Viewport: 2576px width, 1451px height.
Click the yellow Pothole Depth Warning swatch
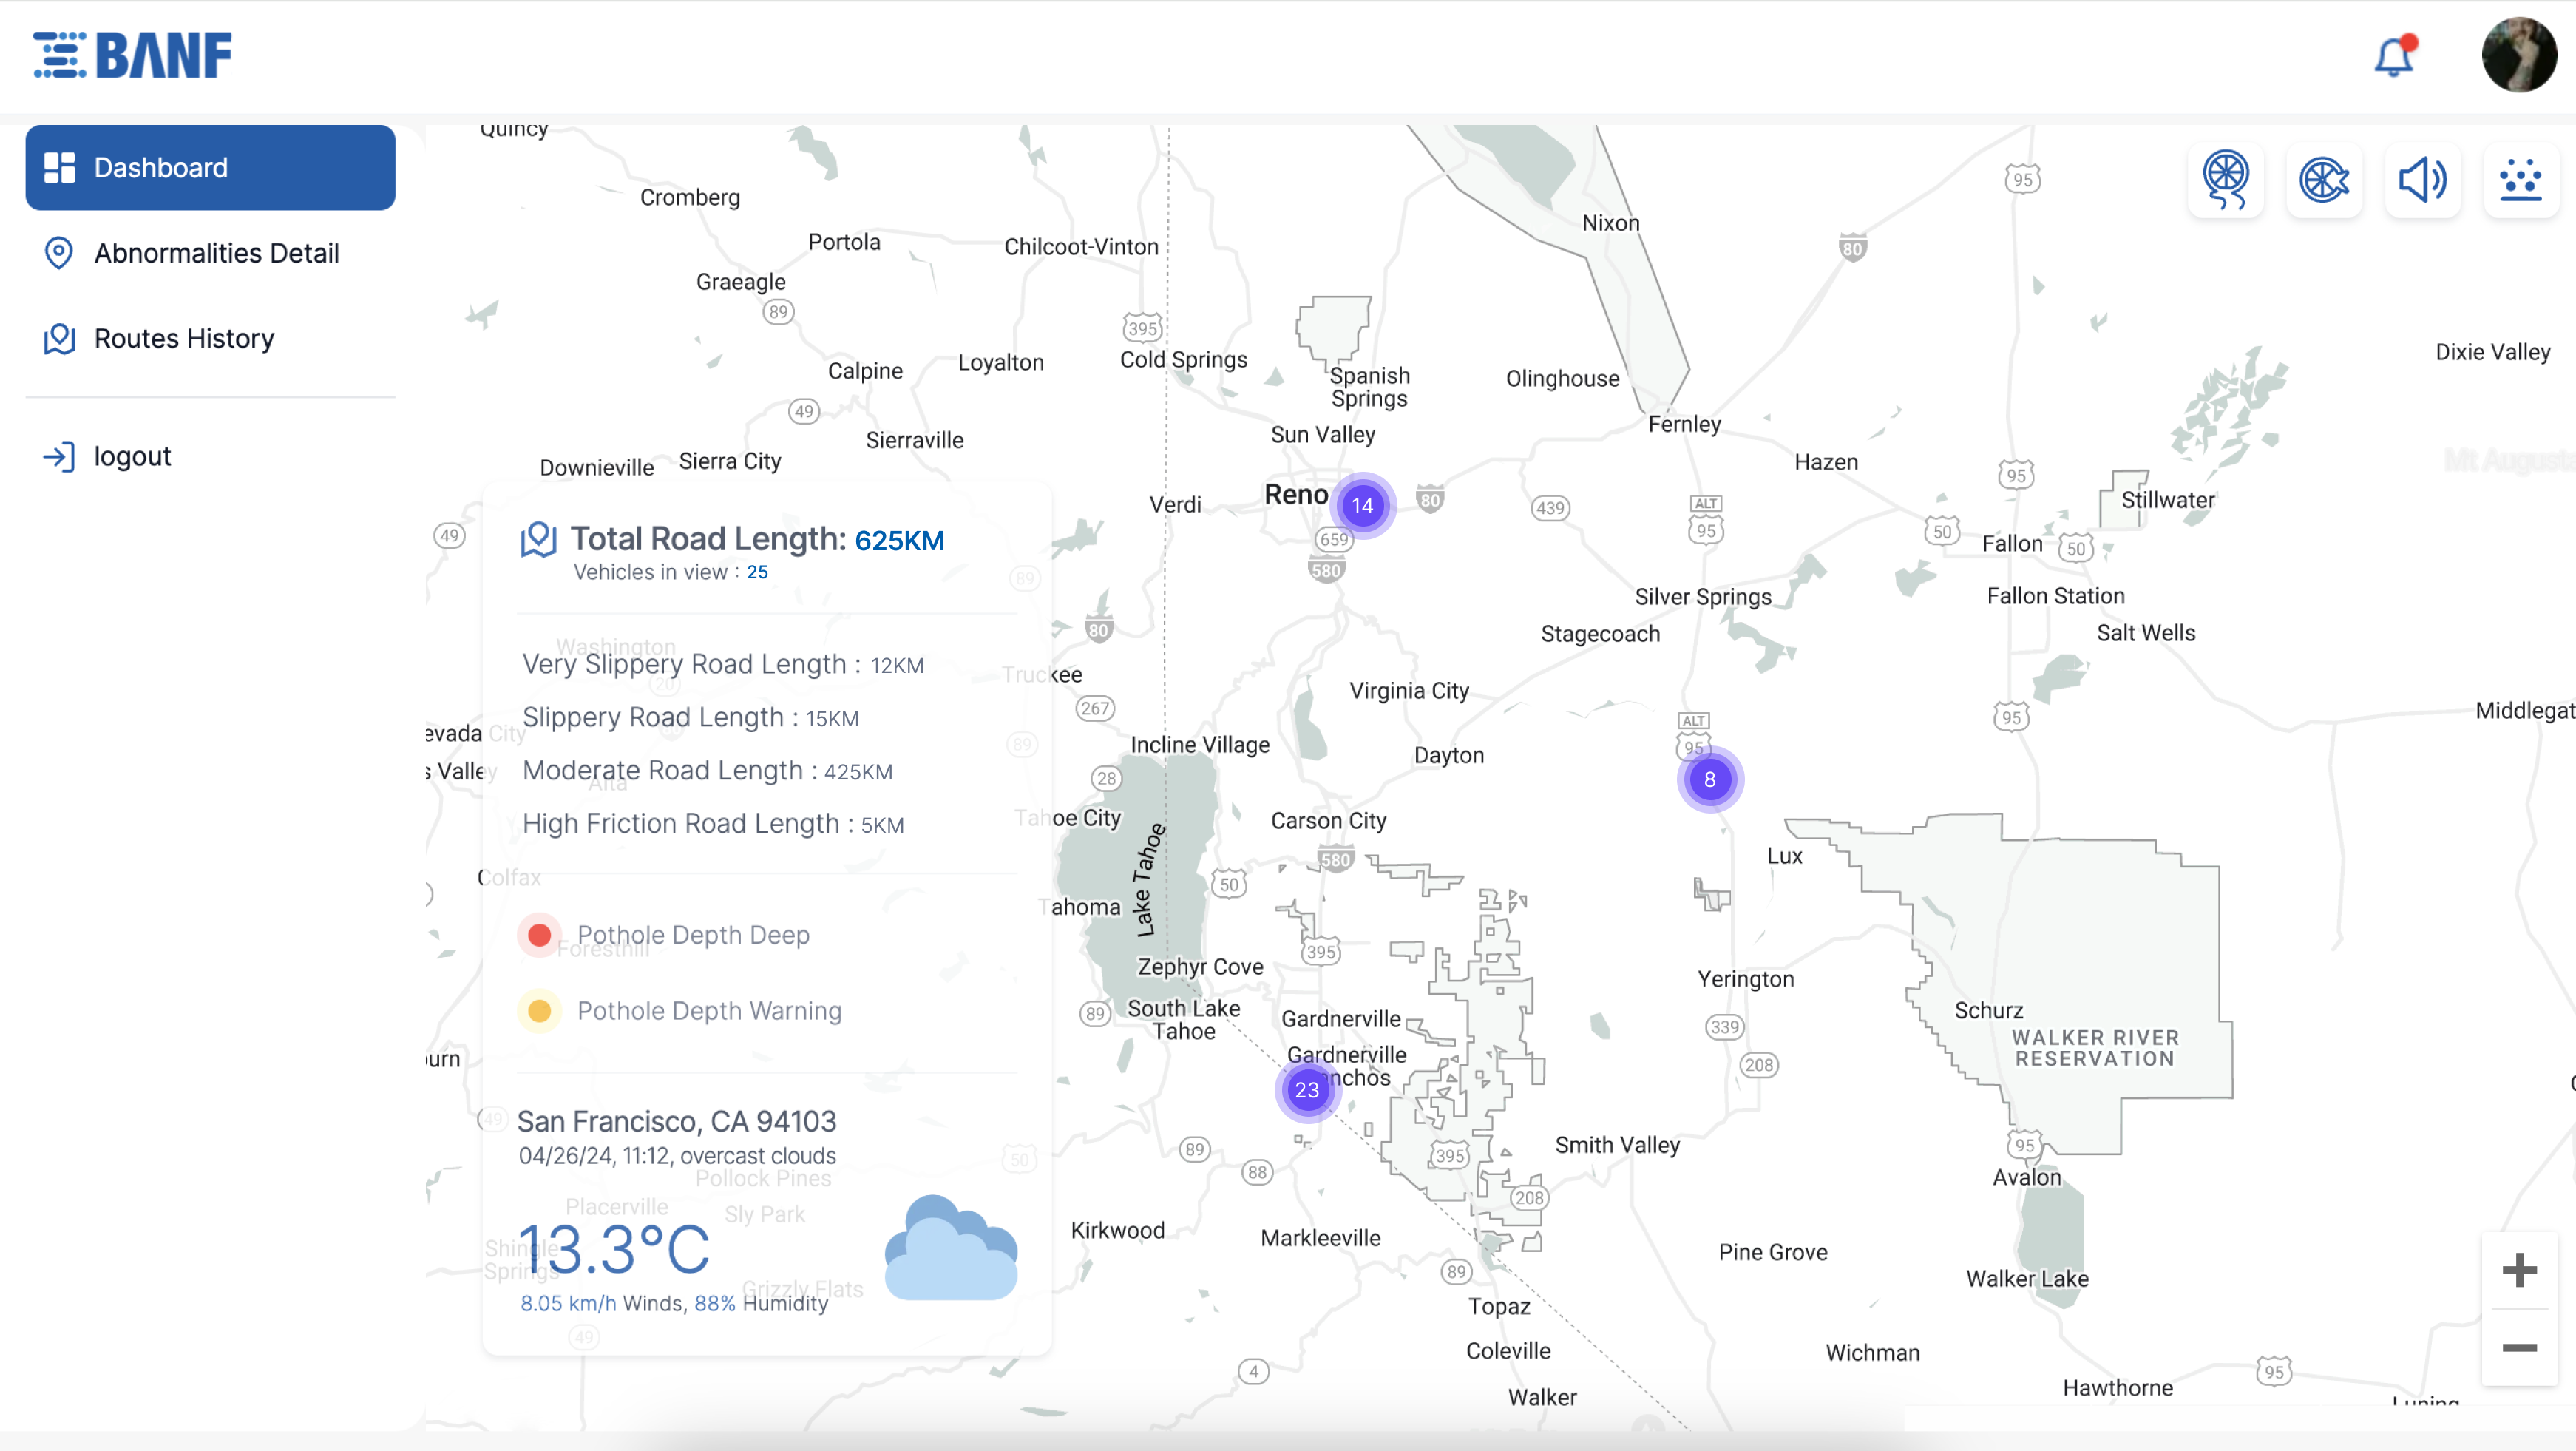click(x=539, y=1010)
